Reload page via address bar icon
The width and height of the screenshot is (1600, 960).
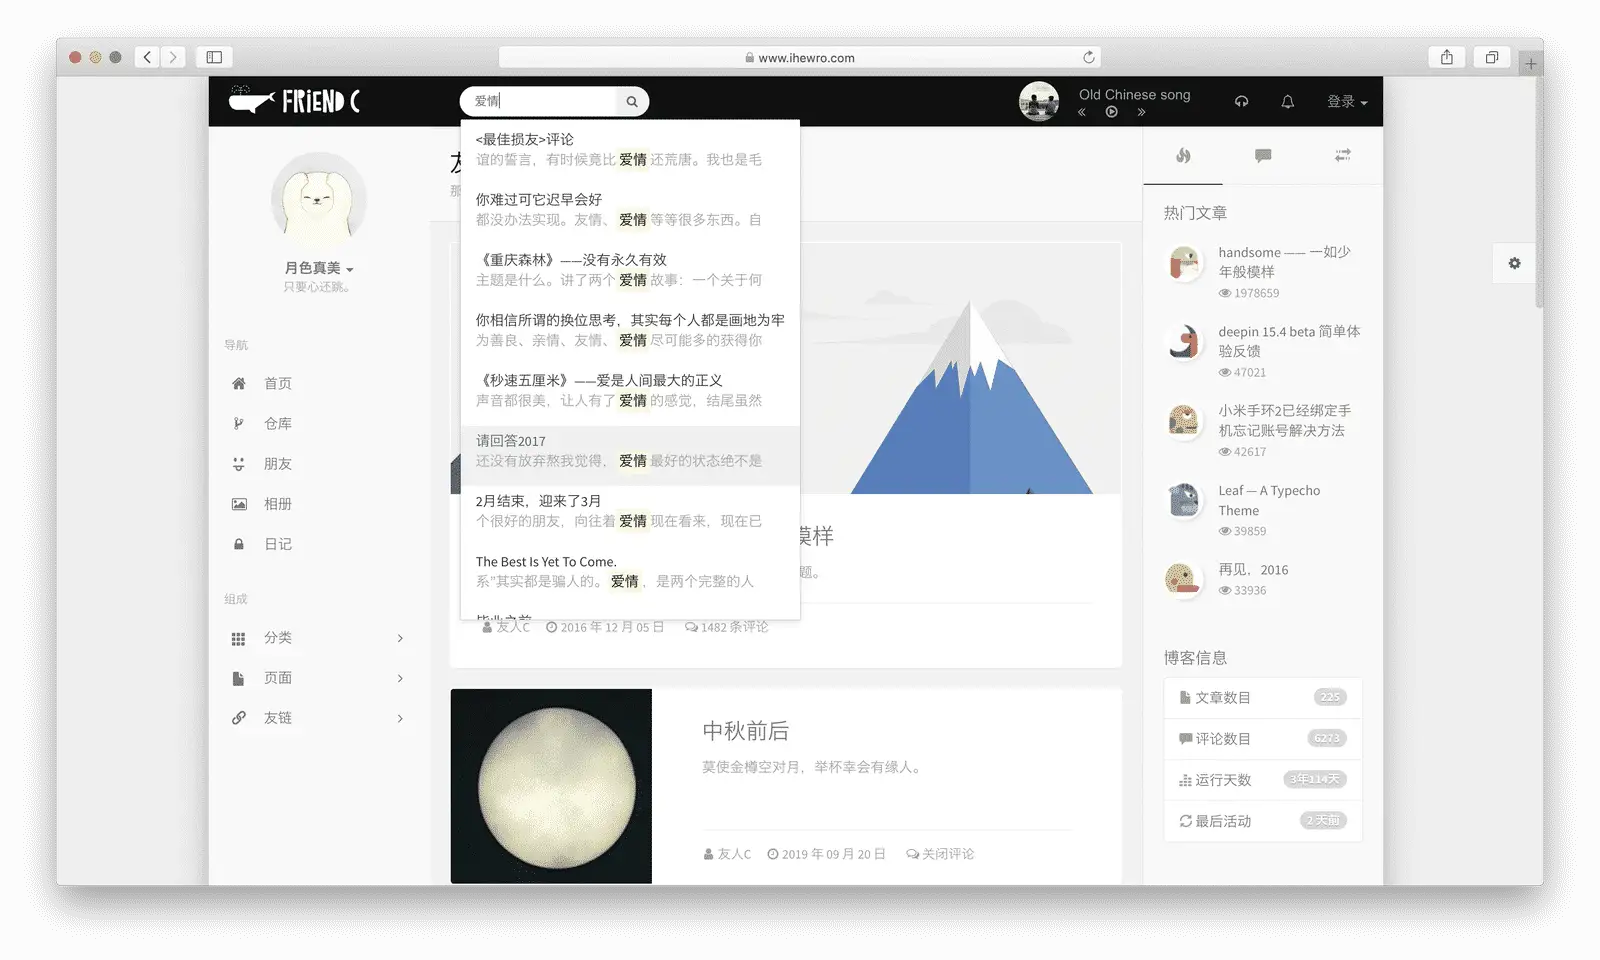pyautogui.click(x=1089, y=57)
